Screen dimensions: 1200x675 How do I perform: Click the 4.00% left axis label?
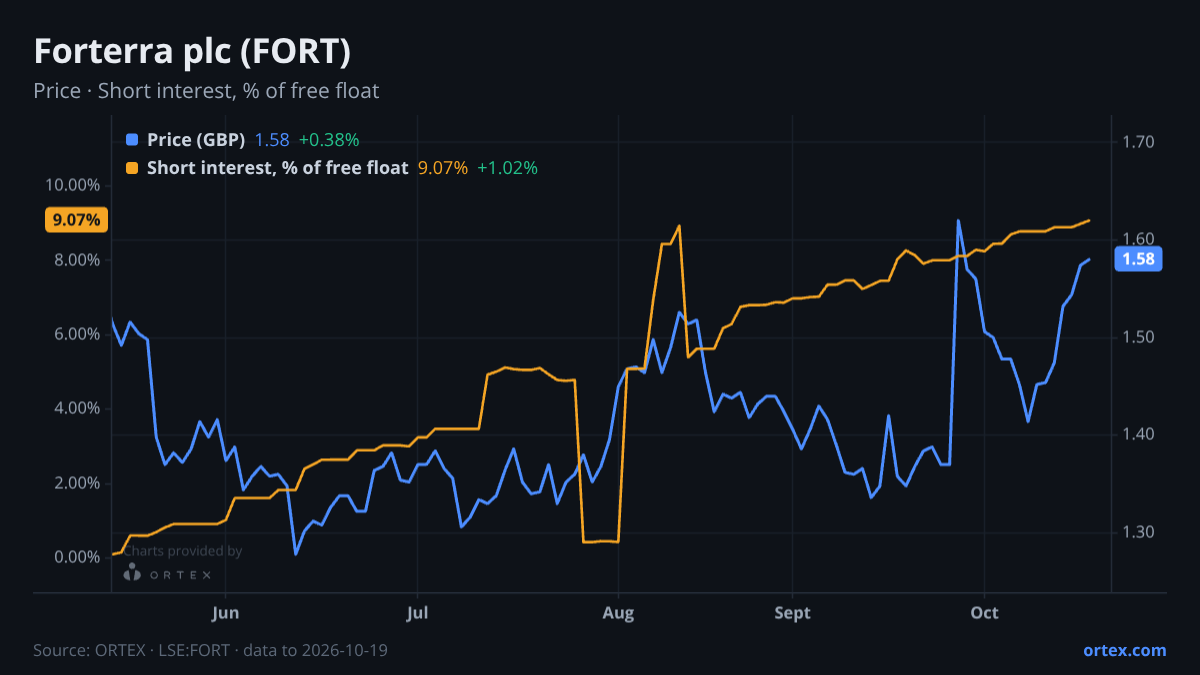[75, 408]
